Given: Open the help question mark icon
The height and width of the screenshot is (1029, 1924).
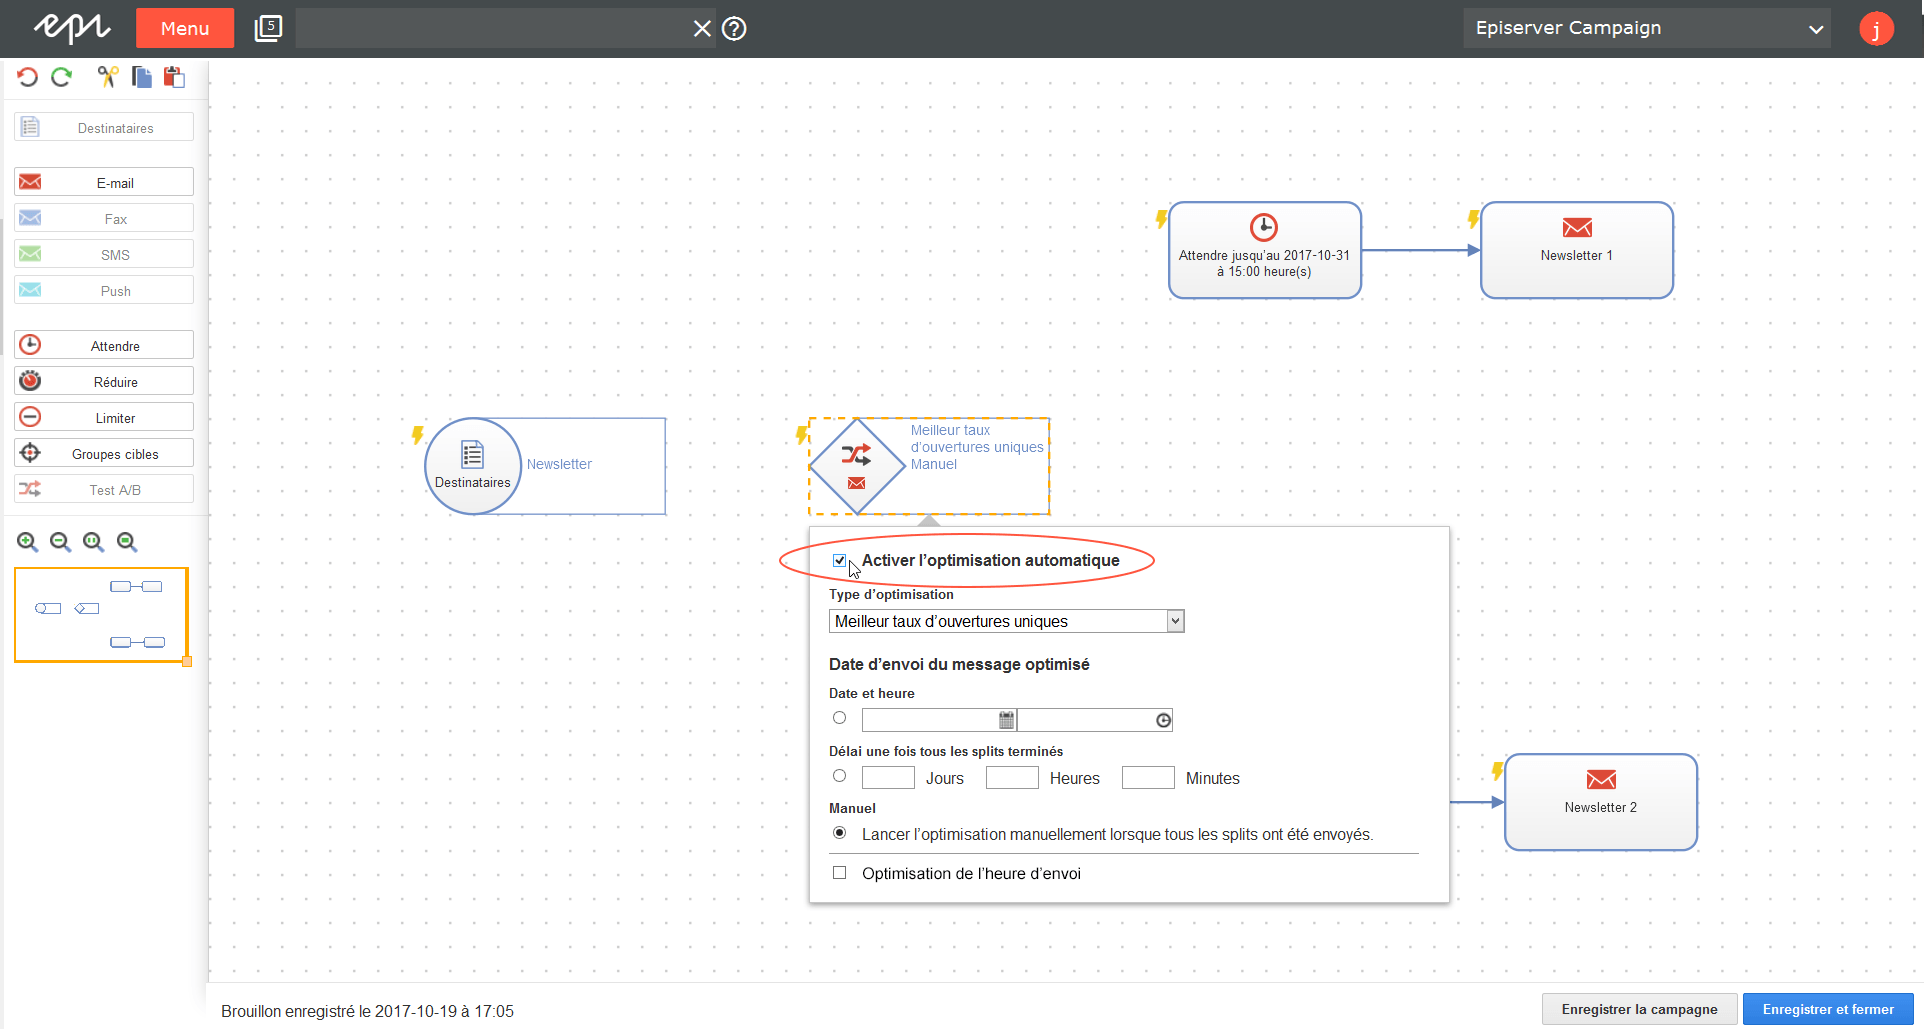Looking at the screenshot, I should [734, 28].
